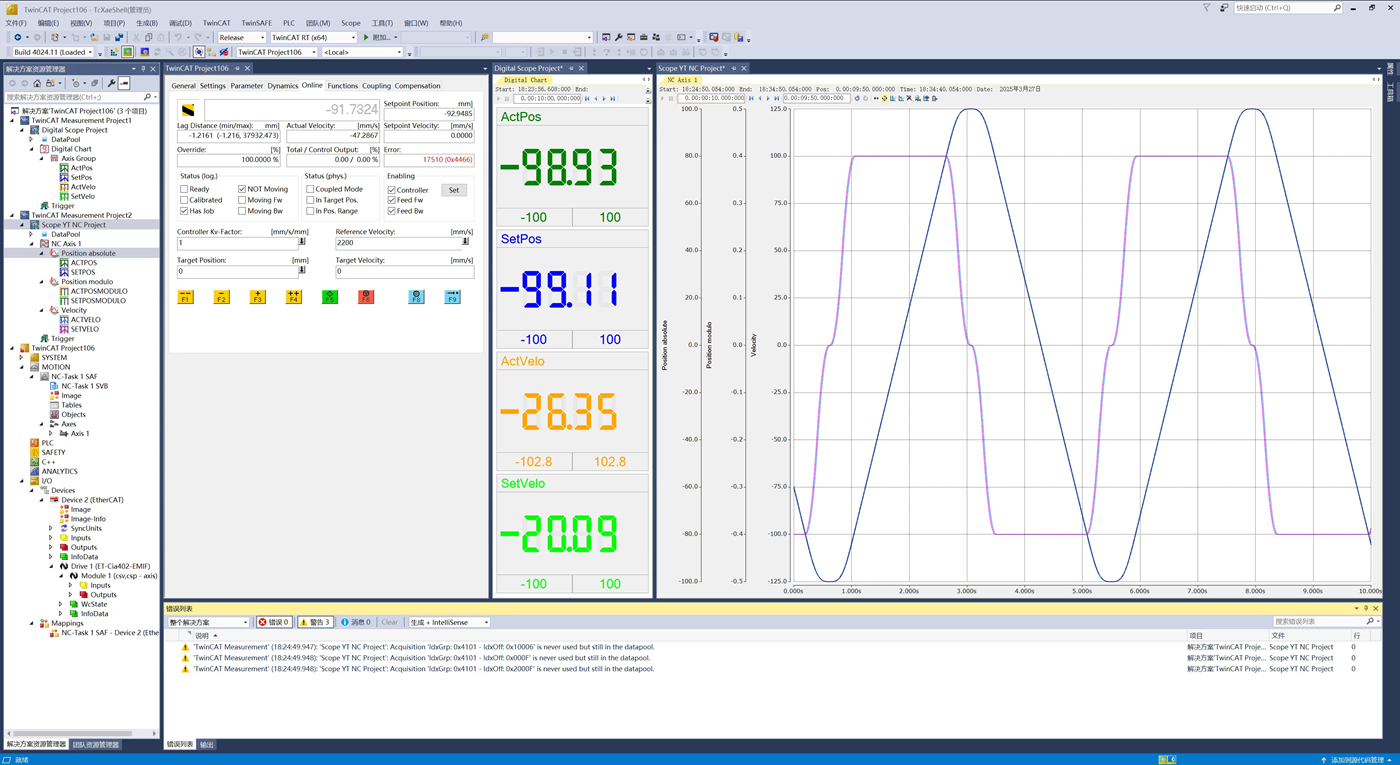Open the error list solution scope dropdown
Viewport: 1400px width, 765px height.
[x=208, y=622]
